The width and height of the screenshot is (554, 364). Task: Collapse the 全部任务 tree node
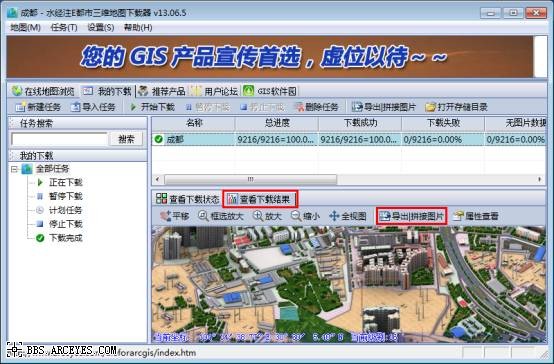click(14, 169)
